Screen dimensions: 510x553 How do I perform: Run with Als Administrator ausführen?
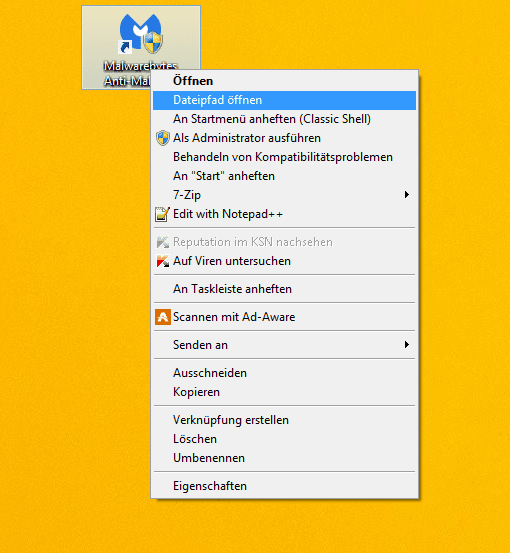(284, 138)
